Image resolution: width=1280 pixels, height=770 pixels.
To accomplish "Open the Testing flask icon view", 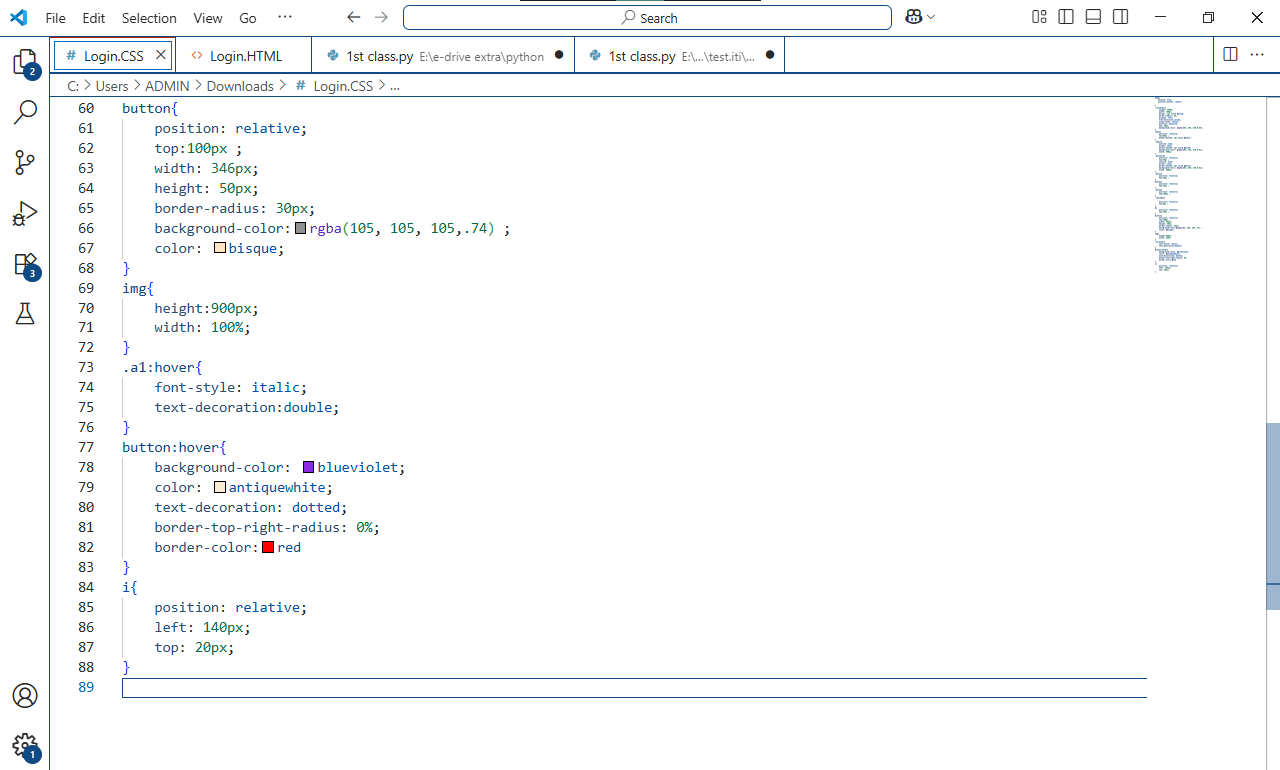I will click(x=25, y=314).
